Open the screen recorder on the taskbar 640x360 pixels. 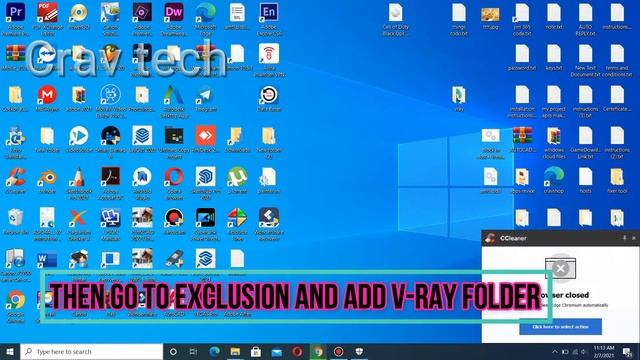pyautogui.click(x=338, y=351)
